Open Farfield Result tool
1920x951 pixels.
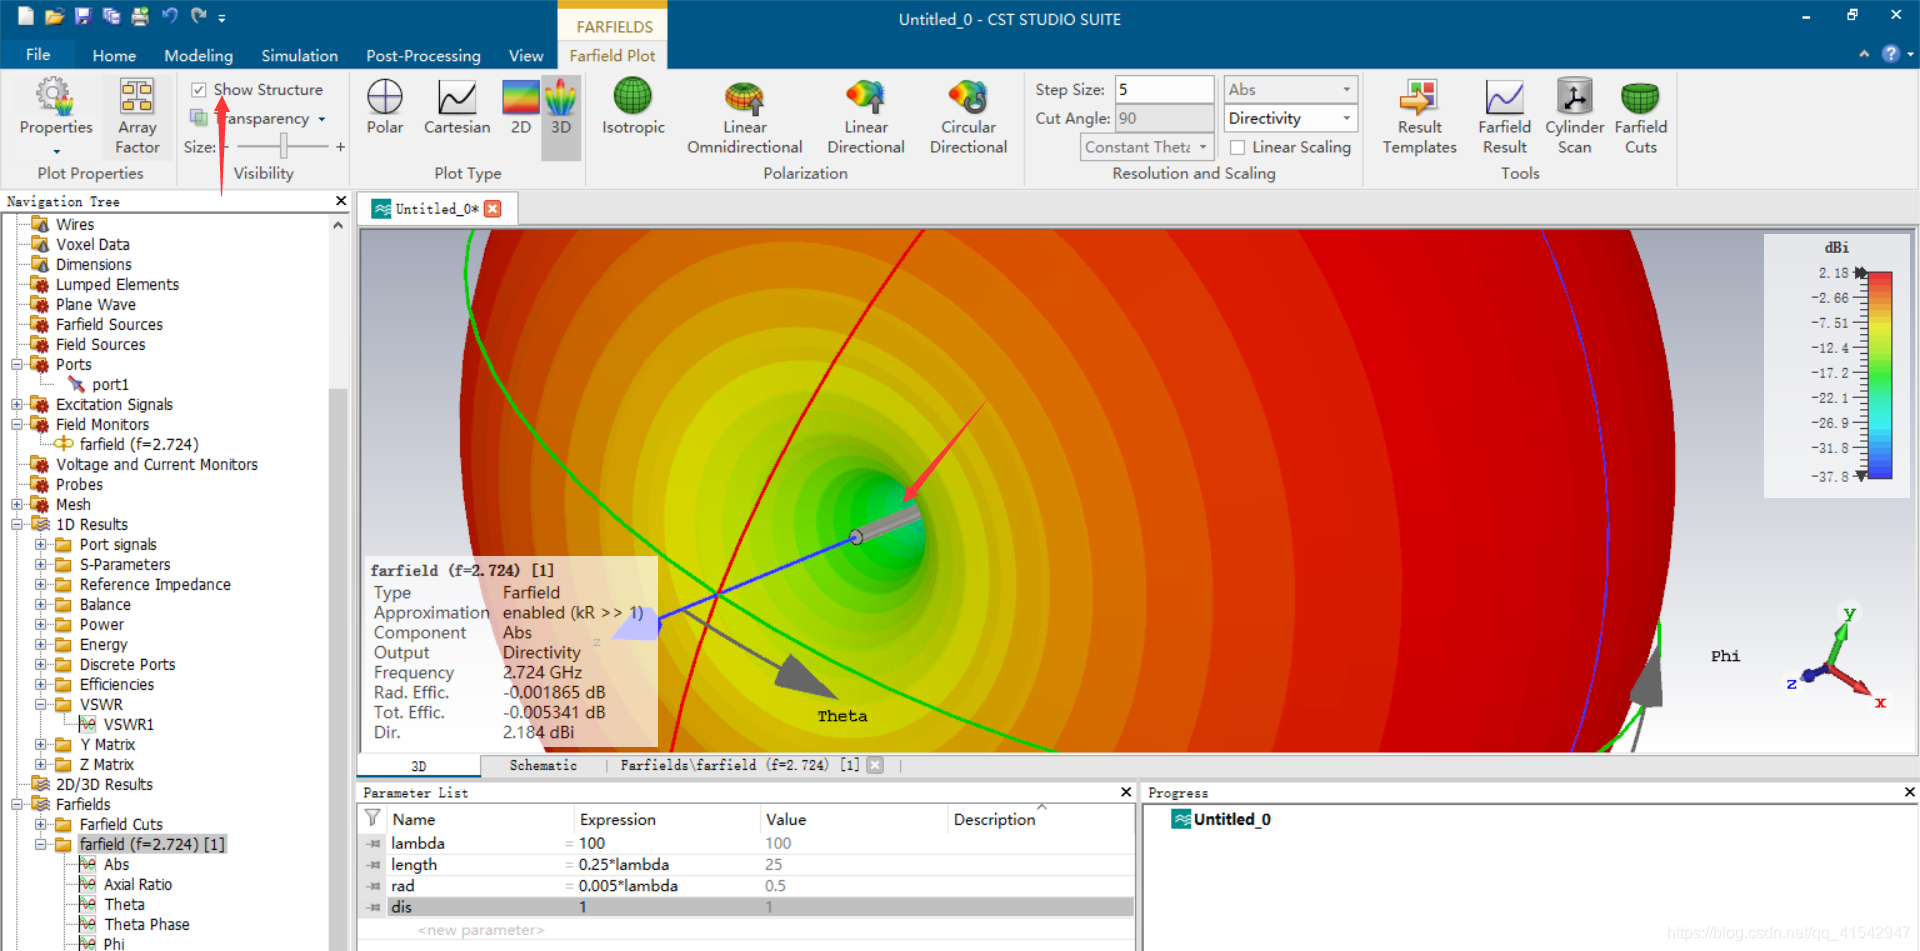(x=1505, y=116)
